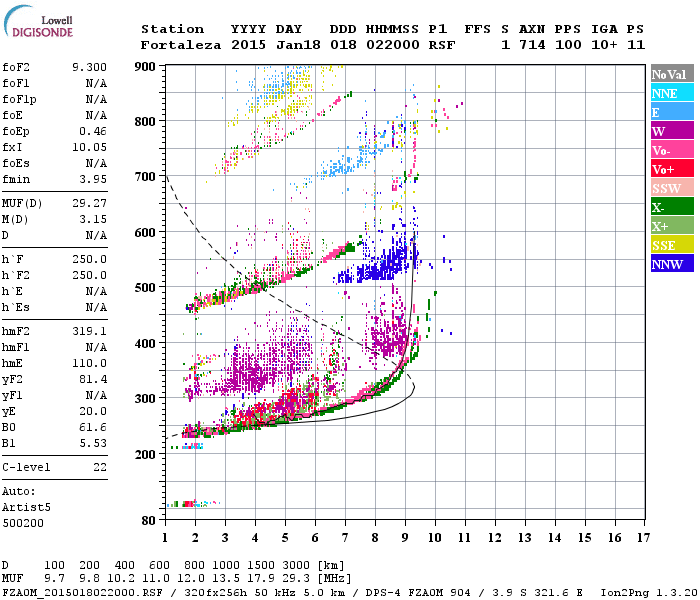This screenshot has width=700, height=600.
Task: Click the AXN value 714
Action: 532,45
